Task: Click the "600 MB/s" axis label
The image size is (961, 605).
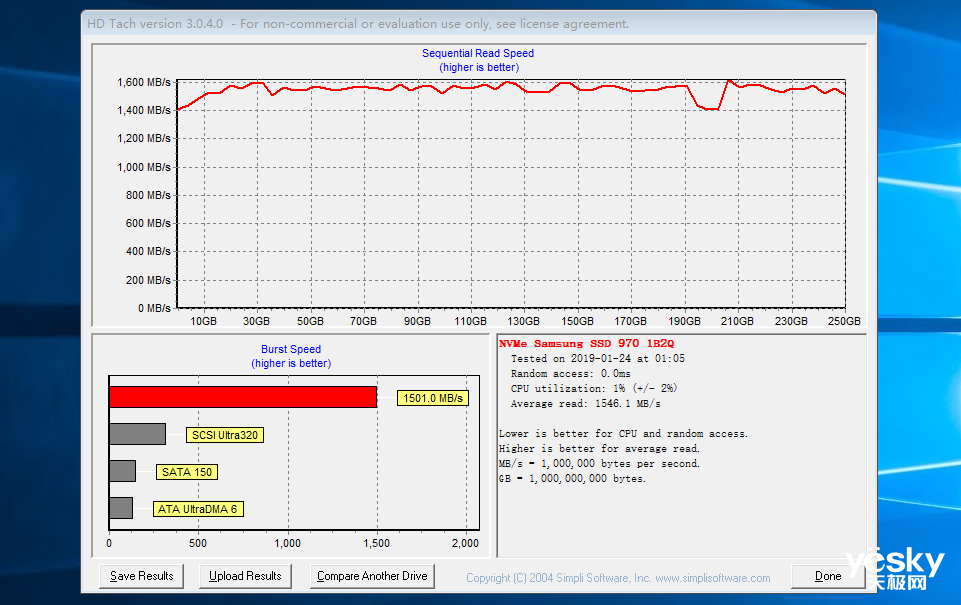Action: (148, 224)
